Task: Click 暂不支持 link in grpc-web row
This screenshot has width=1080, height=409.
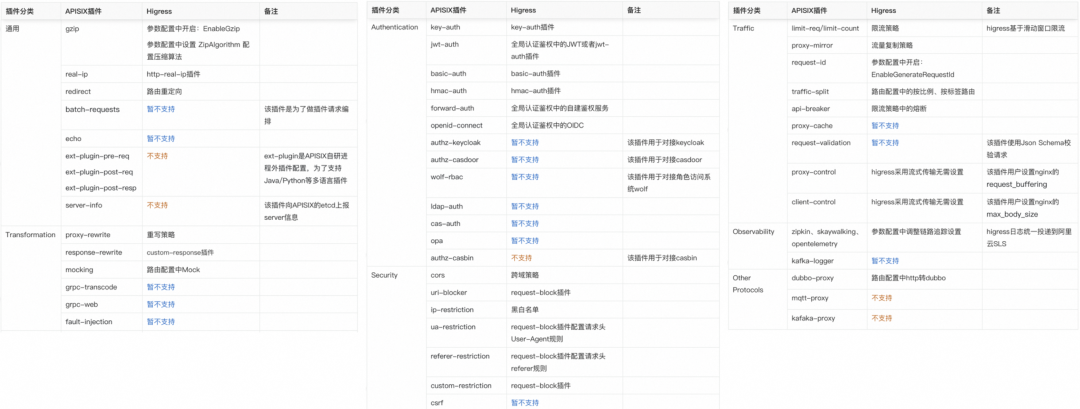Action: click(160, 304)
